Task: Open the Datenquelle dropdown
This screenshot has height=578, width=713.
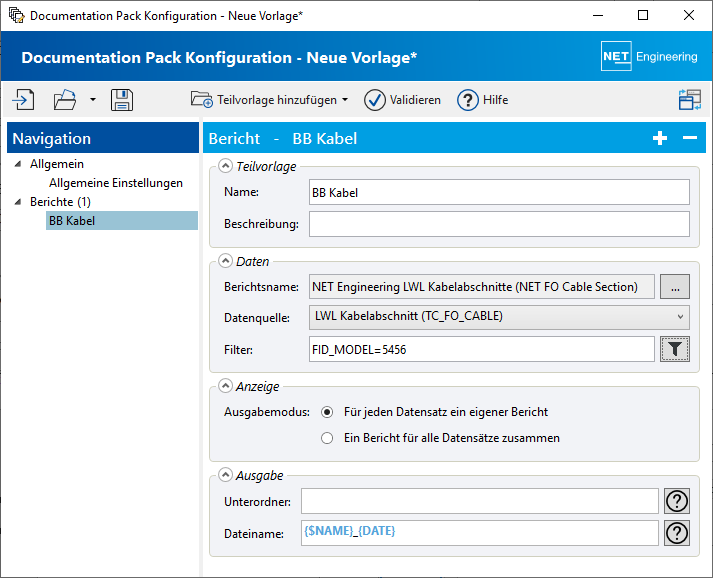Action: click(x=499, y=317)
